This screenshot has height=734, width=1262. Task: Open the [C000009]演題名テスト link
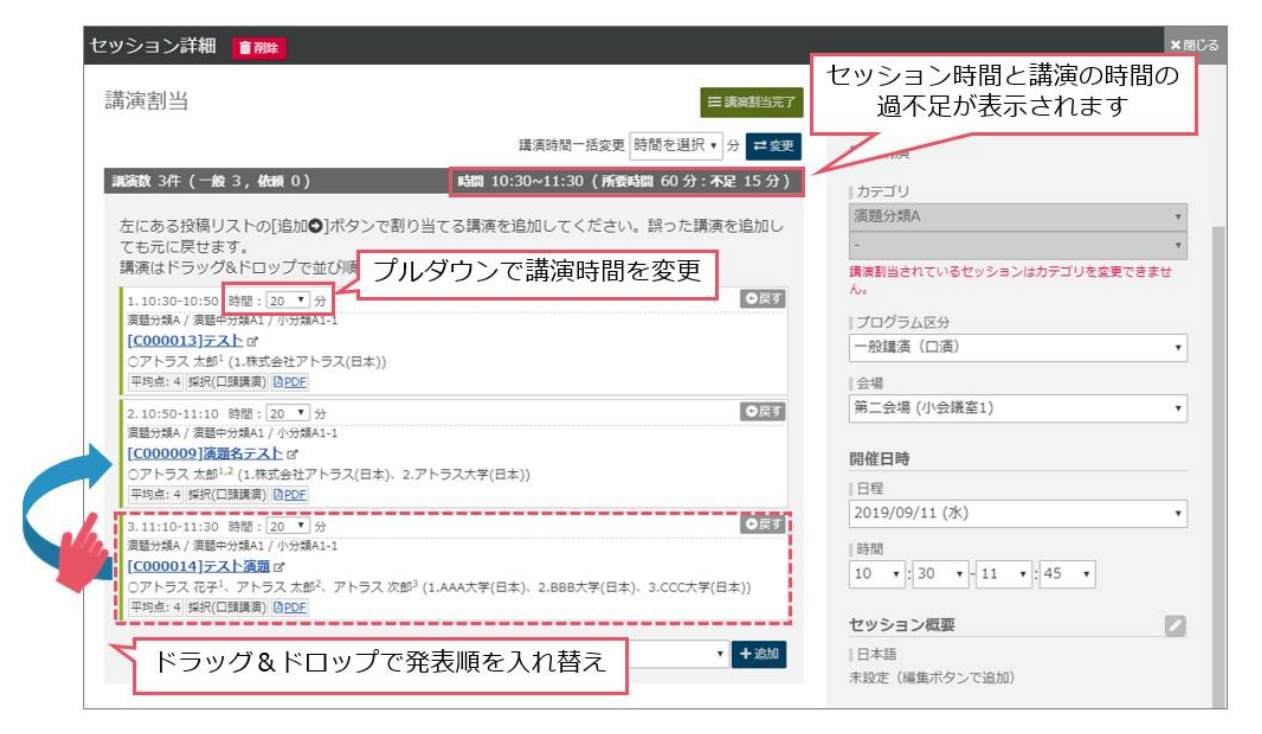click(205, 454)
